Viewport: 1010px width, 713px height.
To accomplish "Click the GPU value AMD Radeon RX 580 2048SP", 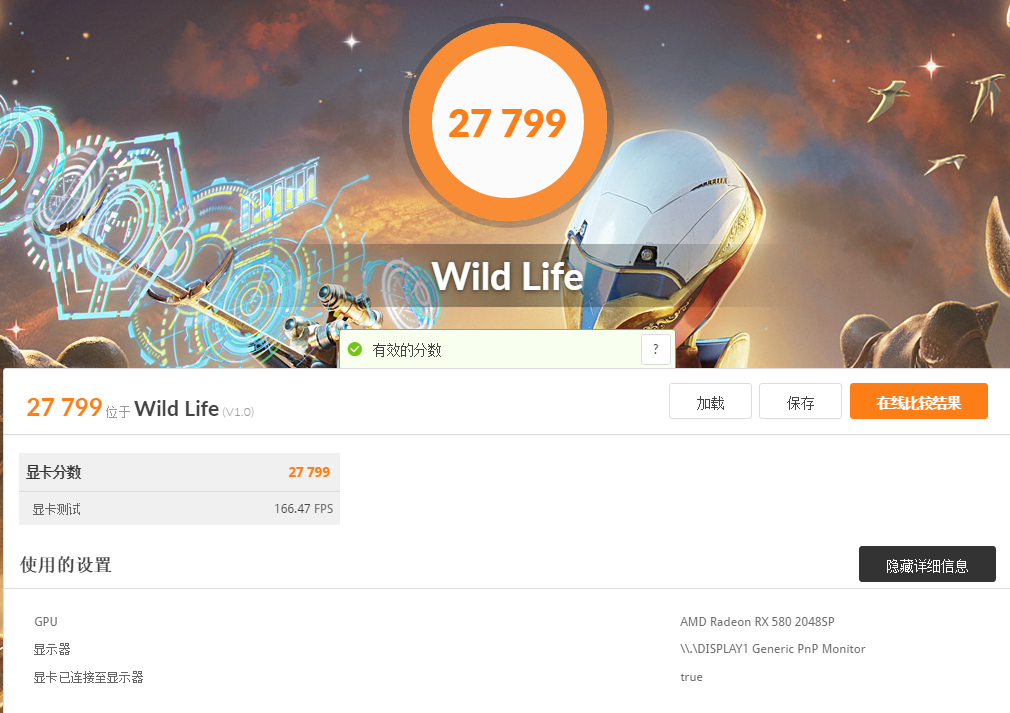I will (x=758, y=622).
